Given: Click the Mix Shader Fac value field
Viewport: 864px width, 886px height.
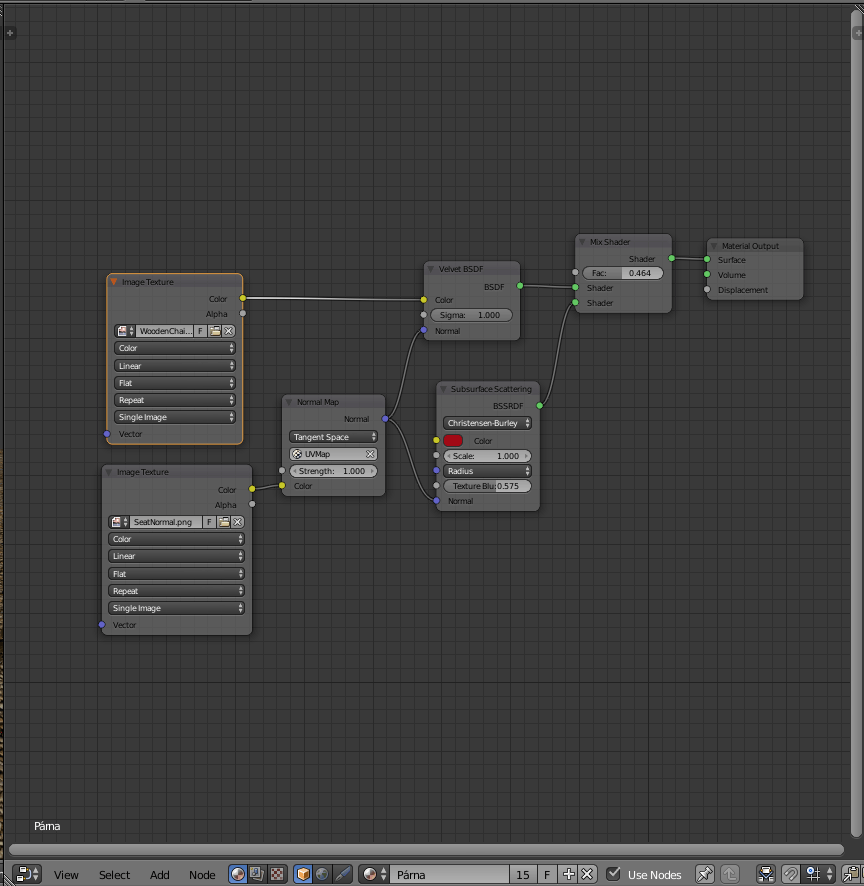Looking at the screenshot, I should (622, 273).
